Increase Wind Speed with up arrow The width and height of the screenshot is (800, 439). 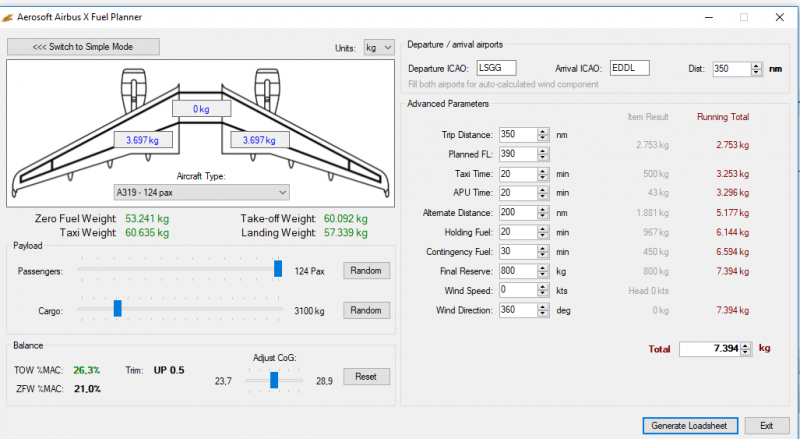pos(543,287)
